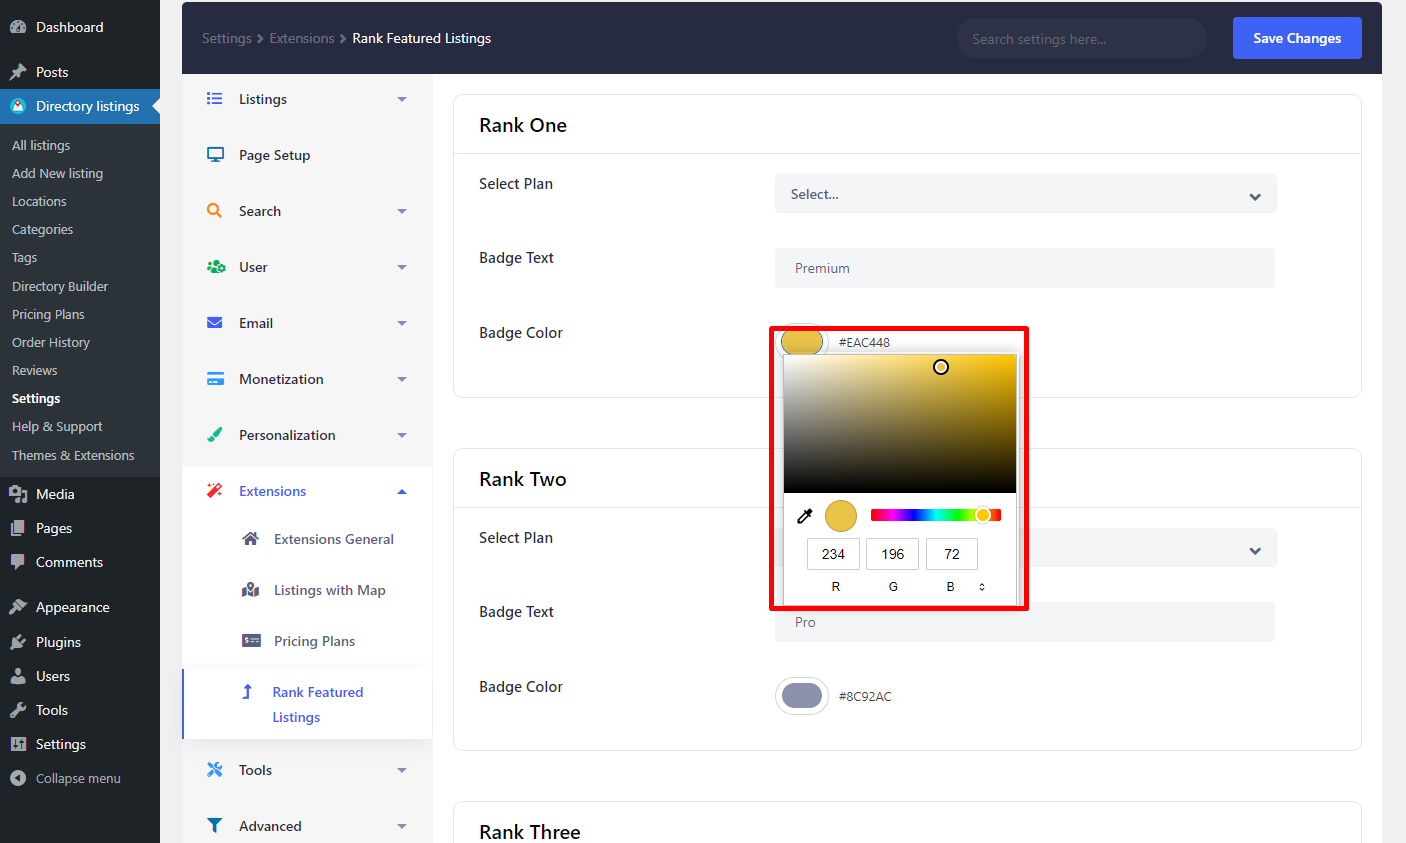Image resolution: width=1406 pixels, height=843 pixels.
Task: Expand the Search settings section
Action: [402, 211]
